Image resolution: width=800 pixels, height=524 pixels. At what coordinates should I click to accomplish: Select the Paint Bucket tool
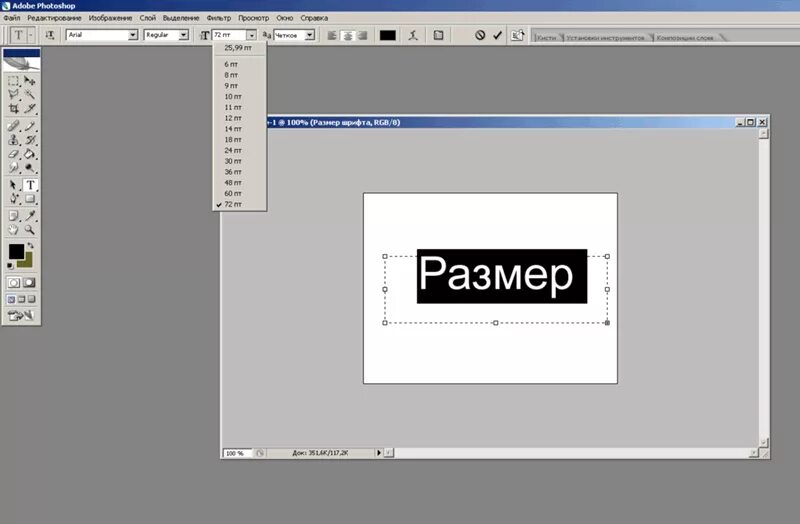point(30,154)
